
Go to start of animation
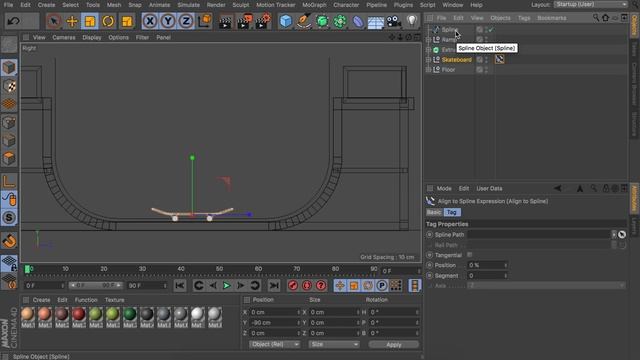(x=180, y=286)
